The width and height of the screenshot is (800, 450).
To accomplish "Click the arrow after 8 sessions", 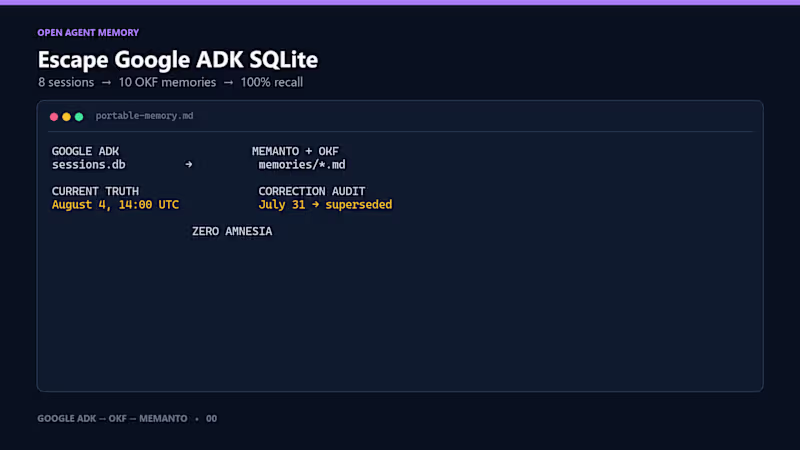I will [x=106, y=83].
